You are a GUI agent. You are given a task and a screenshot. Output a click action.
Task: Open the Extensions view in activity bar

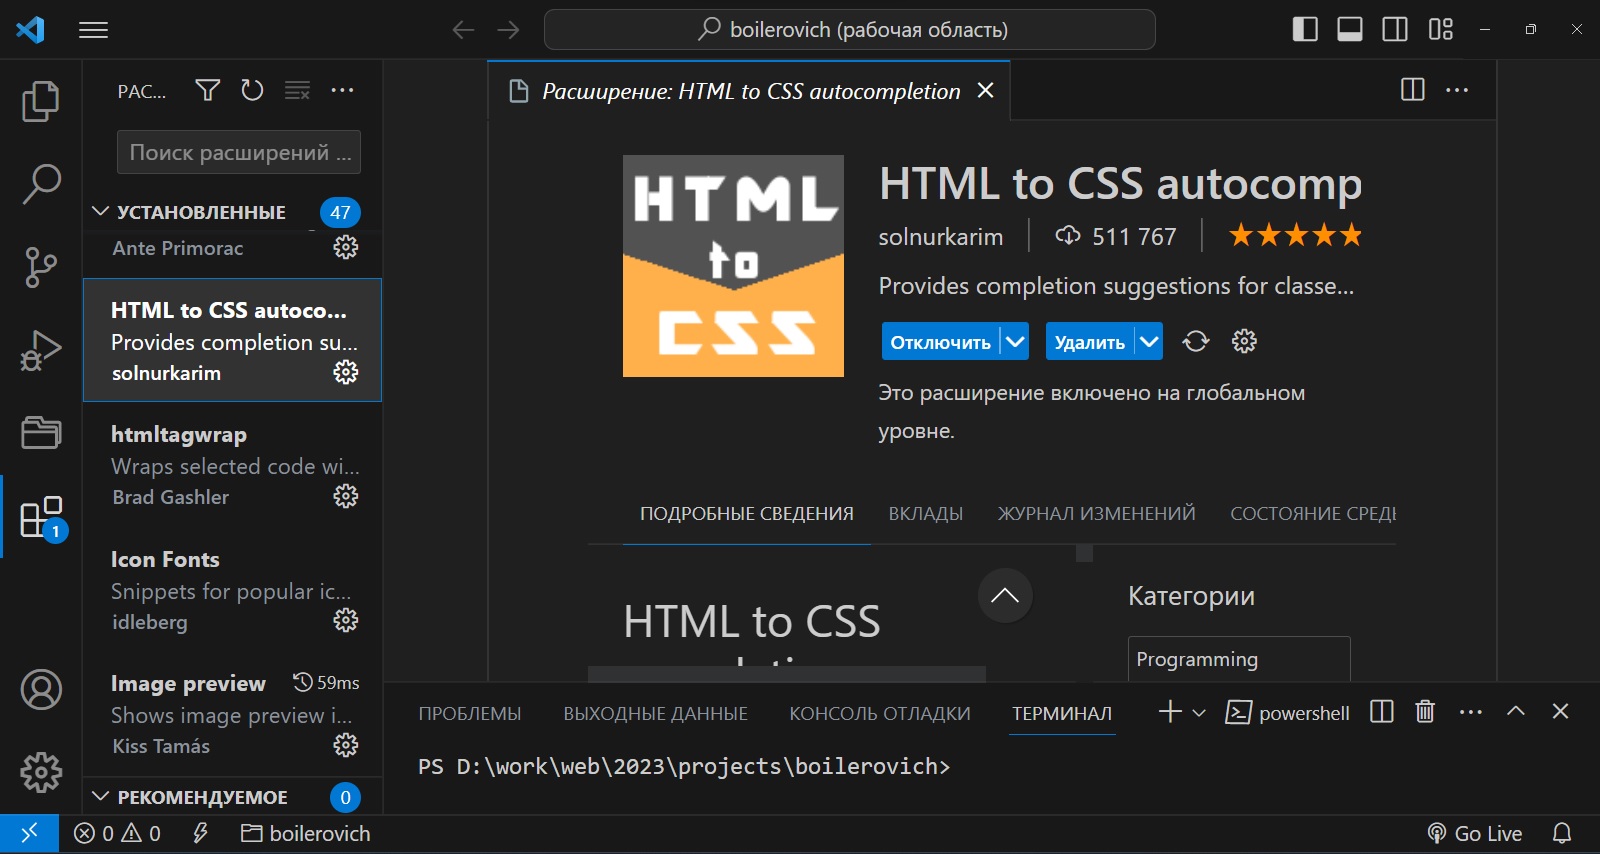click(41, 517)
